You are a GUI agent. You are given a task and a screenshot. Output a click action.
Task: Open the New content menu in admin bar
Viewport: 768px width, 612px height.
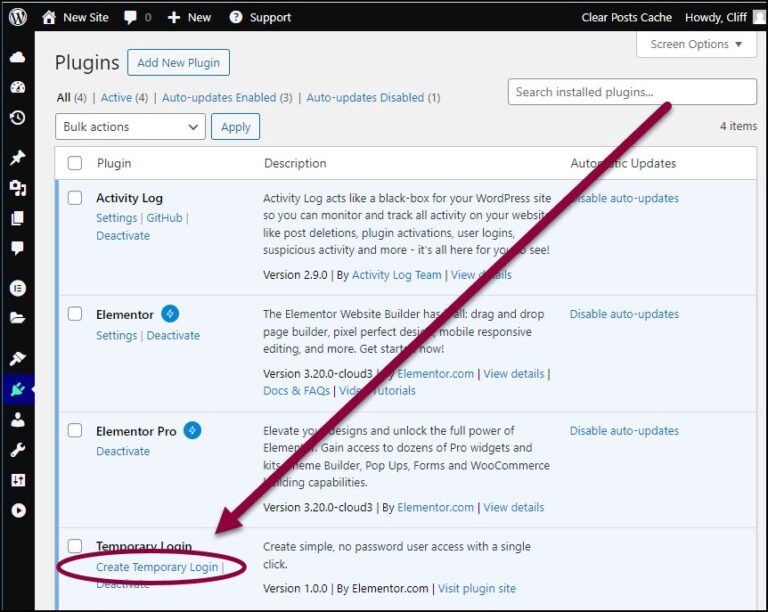coord(189,17)
